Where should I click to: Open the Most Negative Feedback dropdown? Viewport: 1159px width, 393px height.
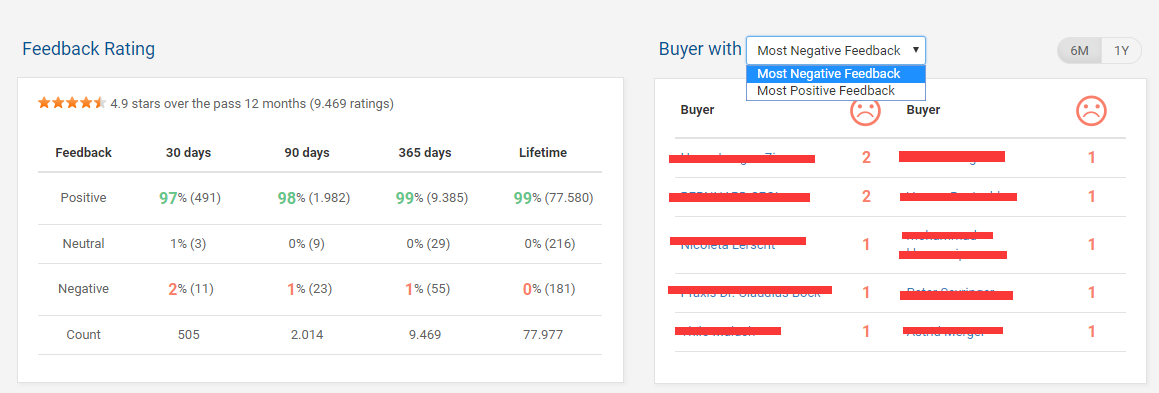[835, 50]
